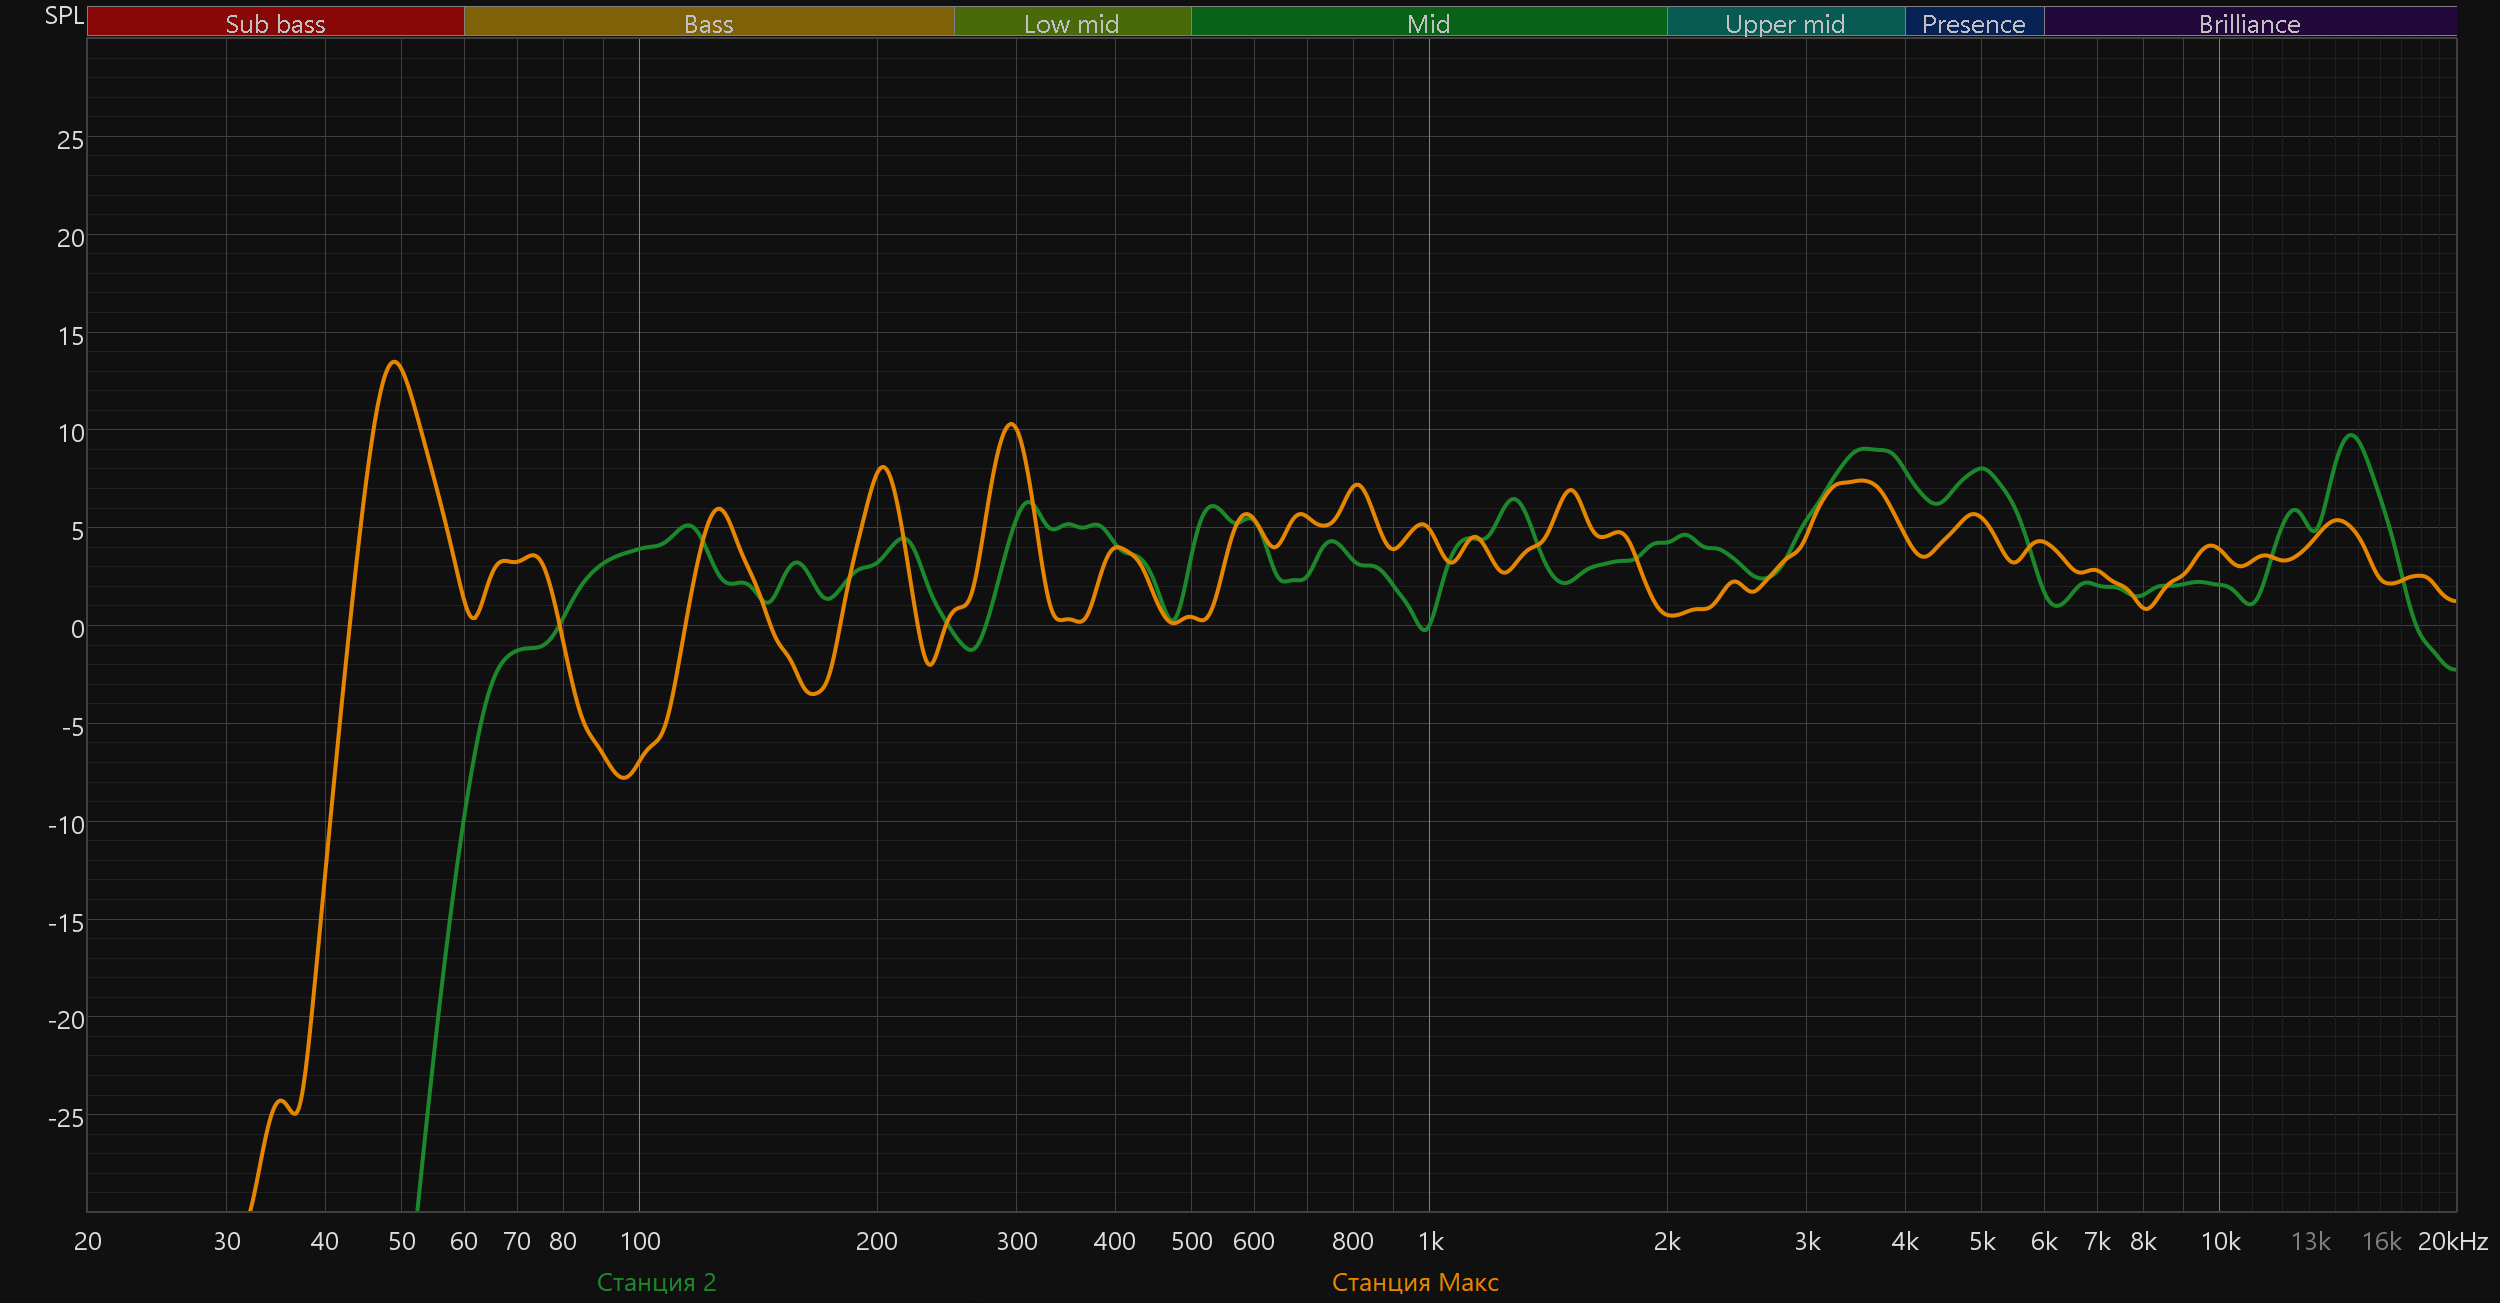
Task: Click the Upper mid band label
Action: [1785, 23]
